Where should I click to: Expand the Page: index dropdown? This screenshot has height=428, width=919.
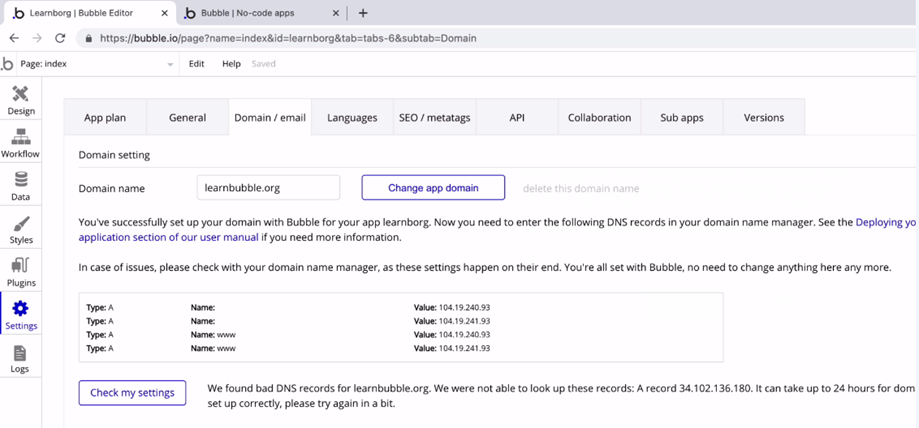coord(97,64)
